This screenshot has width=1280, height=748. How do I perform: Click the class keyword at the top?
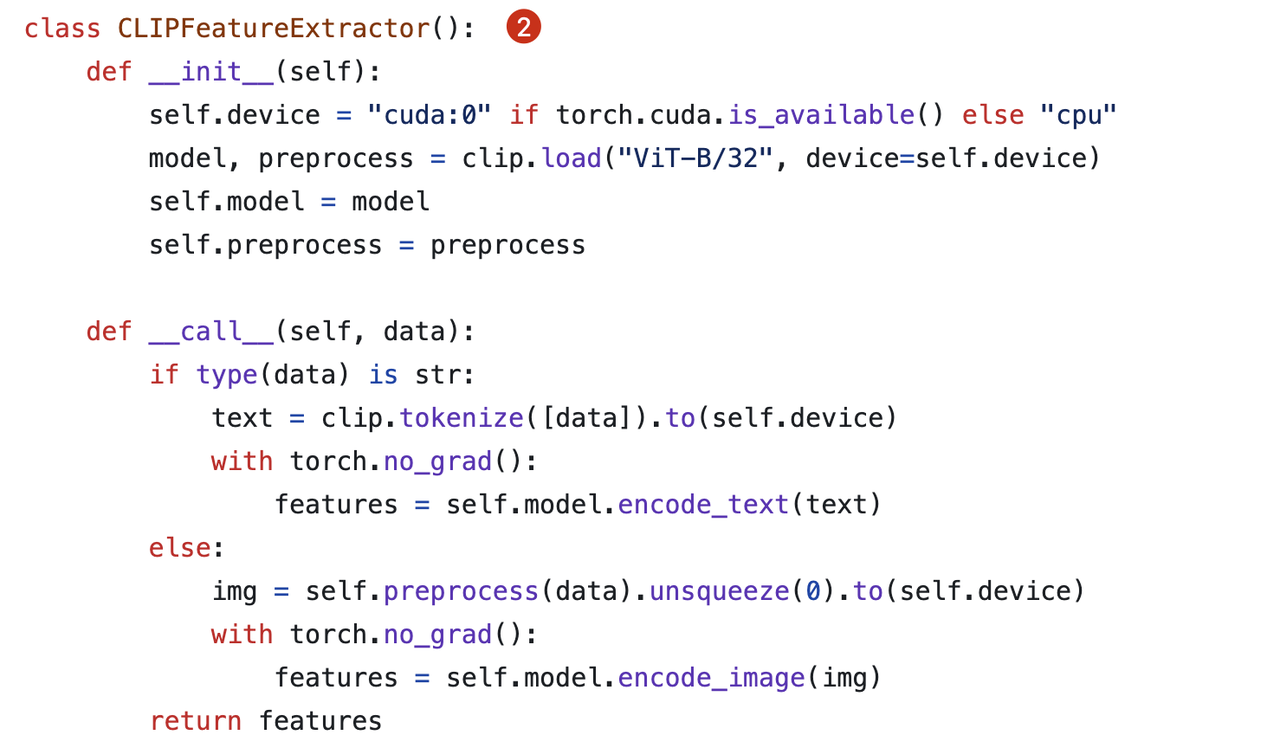(63, 28)
